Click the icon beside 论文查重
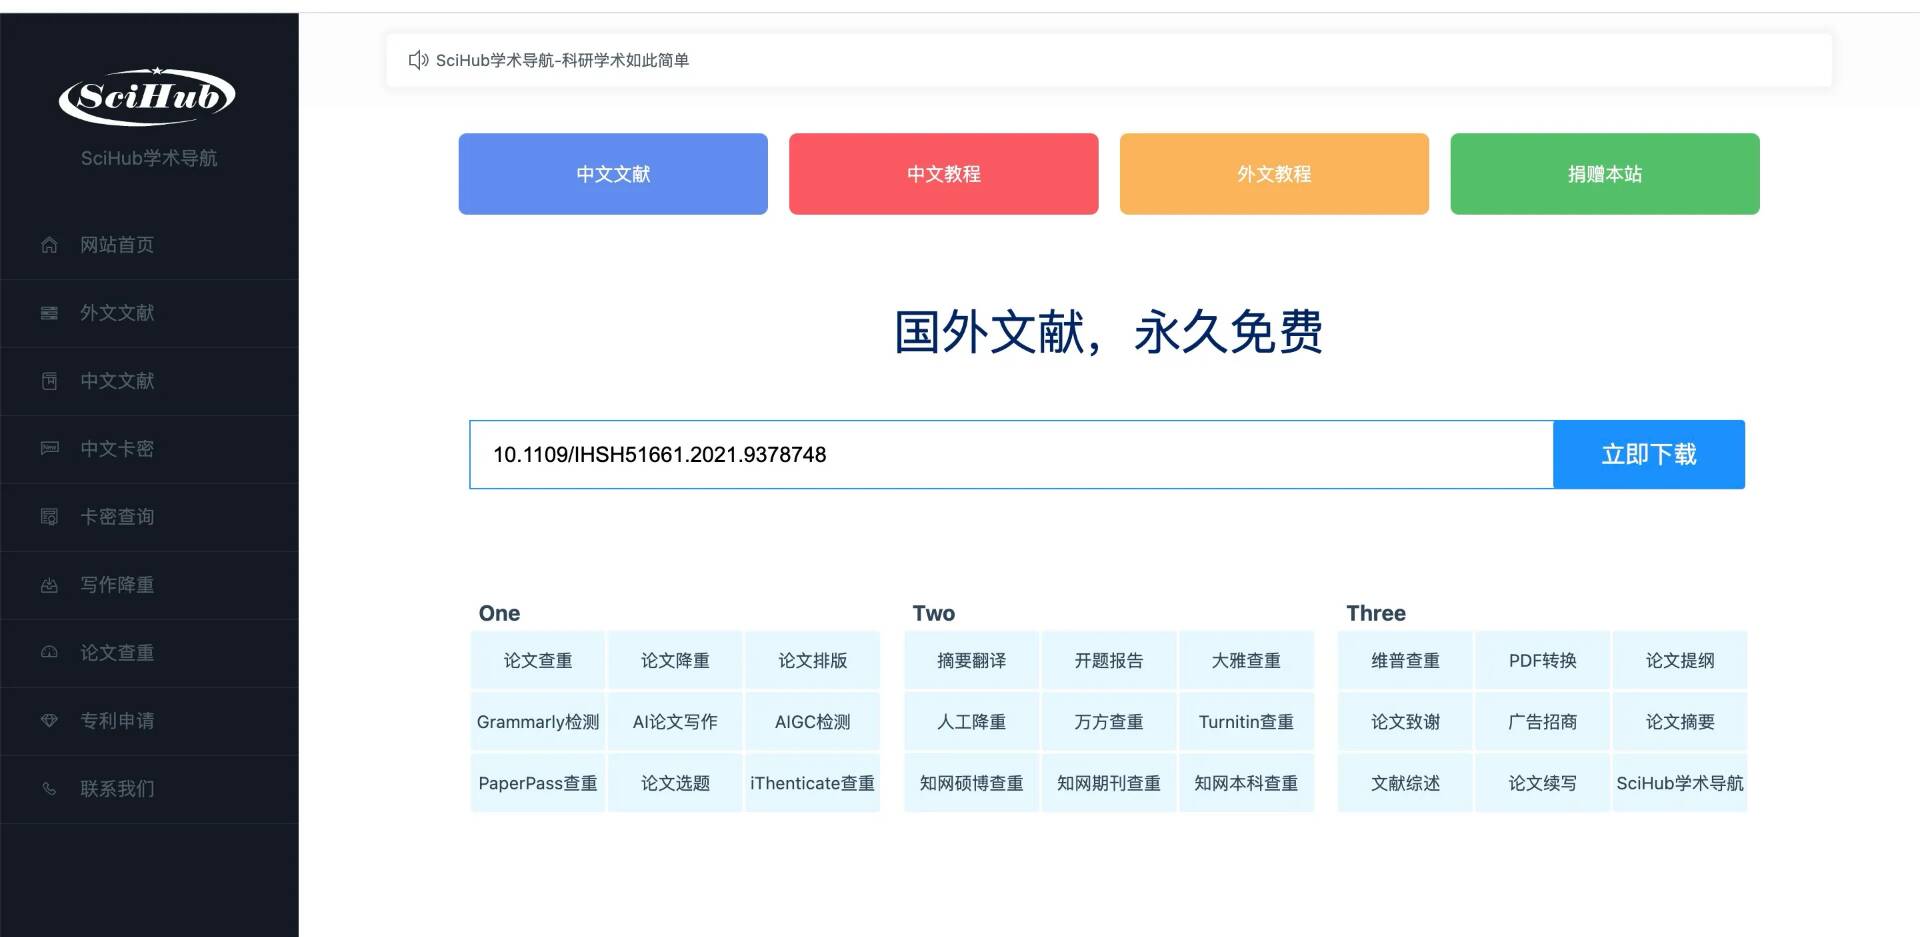This screenshot has width=1920, height=937. pyautogui.click(x=49, y=653)
